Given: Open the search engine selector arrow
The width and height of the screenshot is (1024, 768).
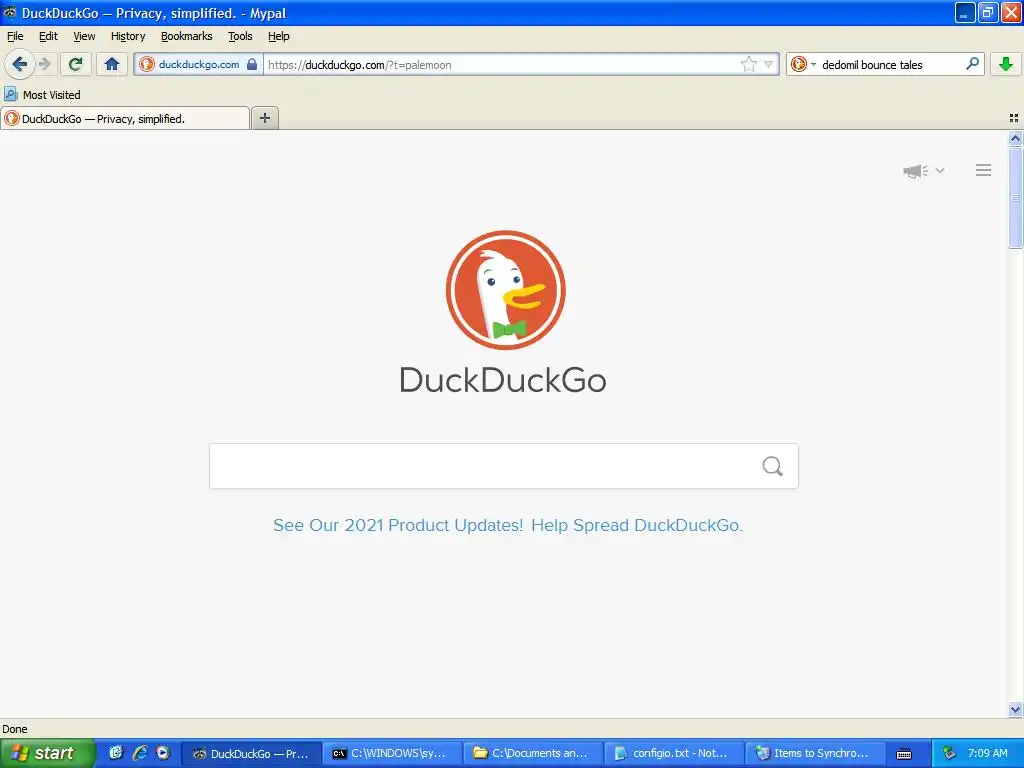Looking at the screenshot, I should pyautogui.click(x=813, y=65).
